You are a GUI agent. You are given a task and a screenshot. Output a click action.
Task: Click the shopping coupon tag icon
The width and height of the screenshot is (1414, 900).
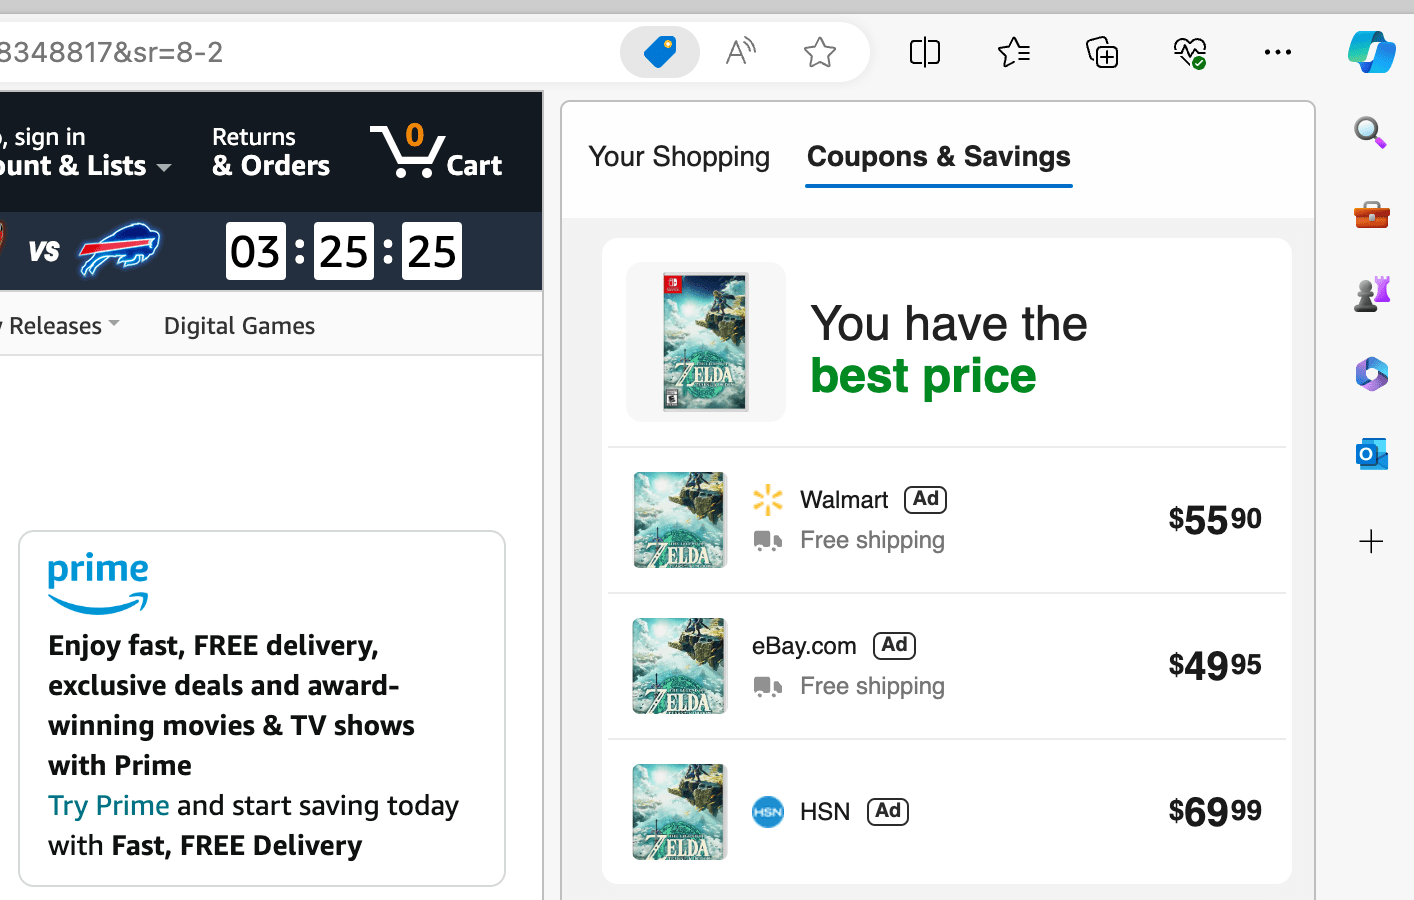(659, 52)
